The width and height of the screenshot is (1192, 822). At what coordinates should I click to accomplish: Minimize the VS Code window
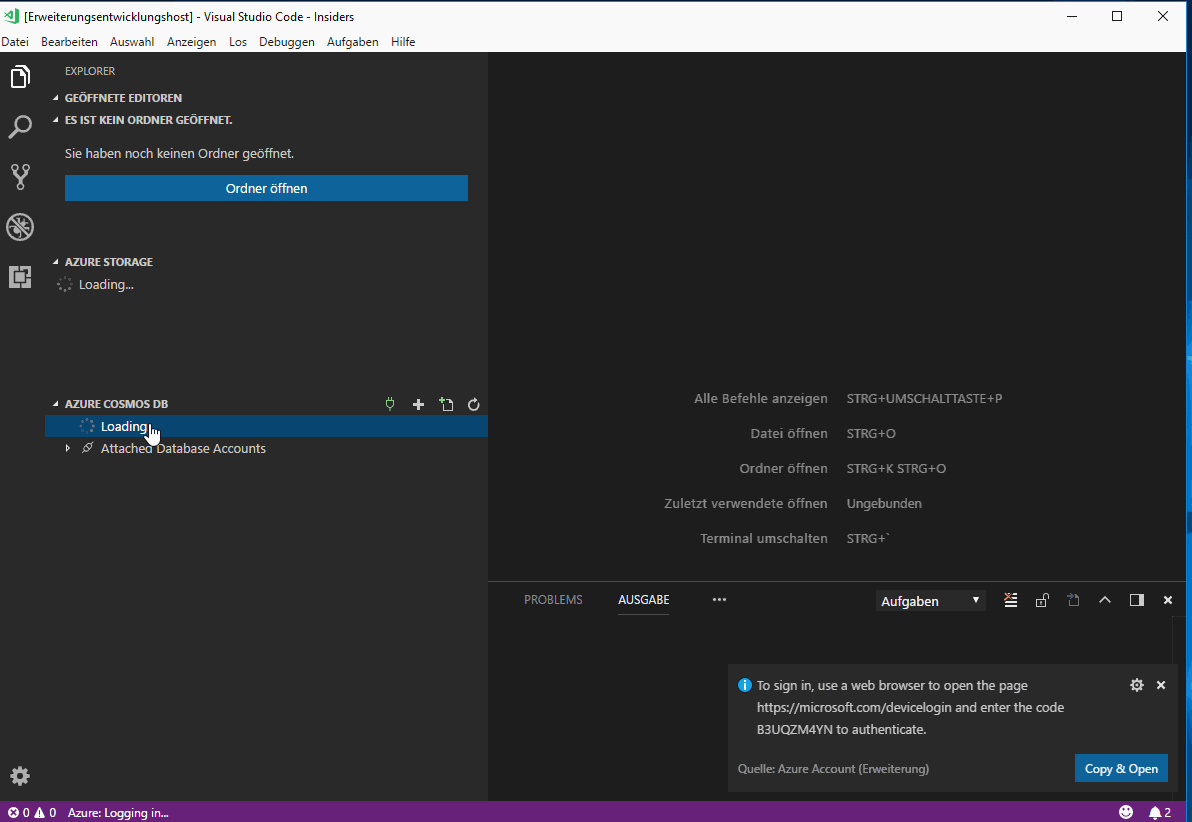tap(1072, 16)
